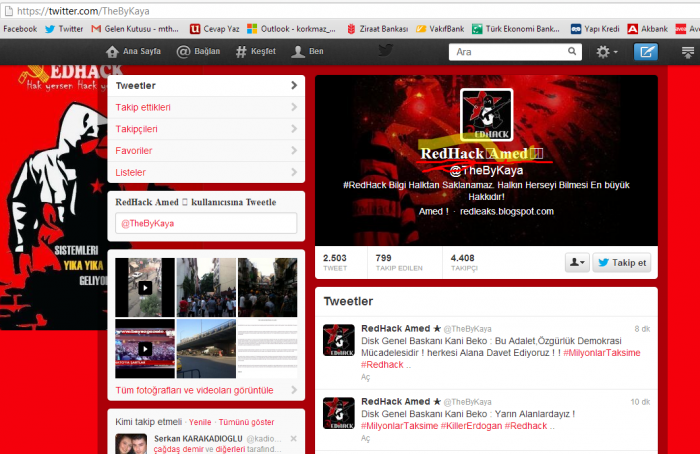
Task: Play the first video thumbnail in media grid
Action: (145, 287)
